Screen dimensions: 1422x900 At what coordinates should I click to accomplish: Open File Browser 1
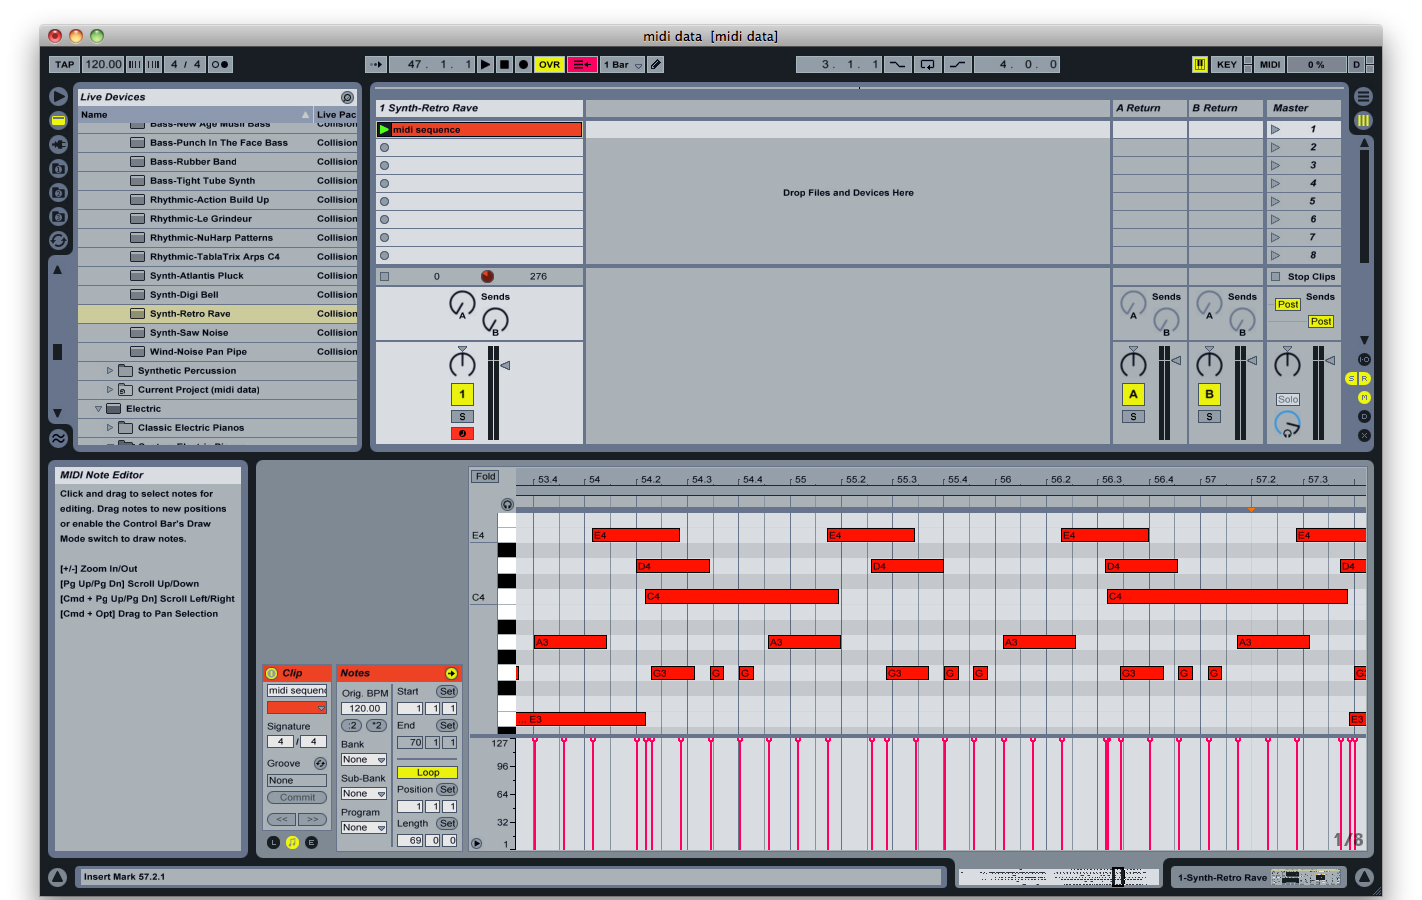(x=59, y=168)
